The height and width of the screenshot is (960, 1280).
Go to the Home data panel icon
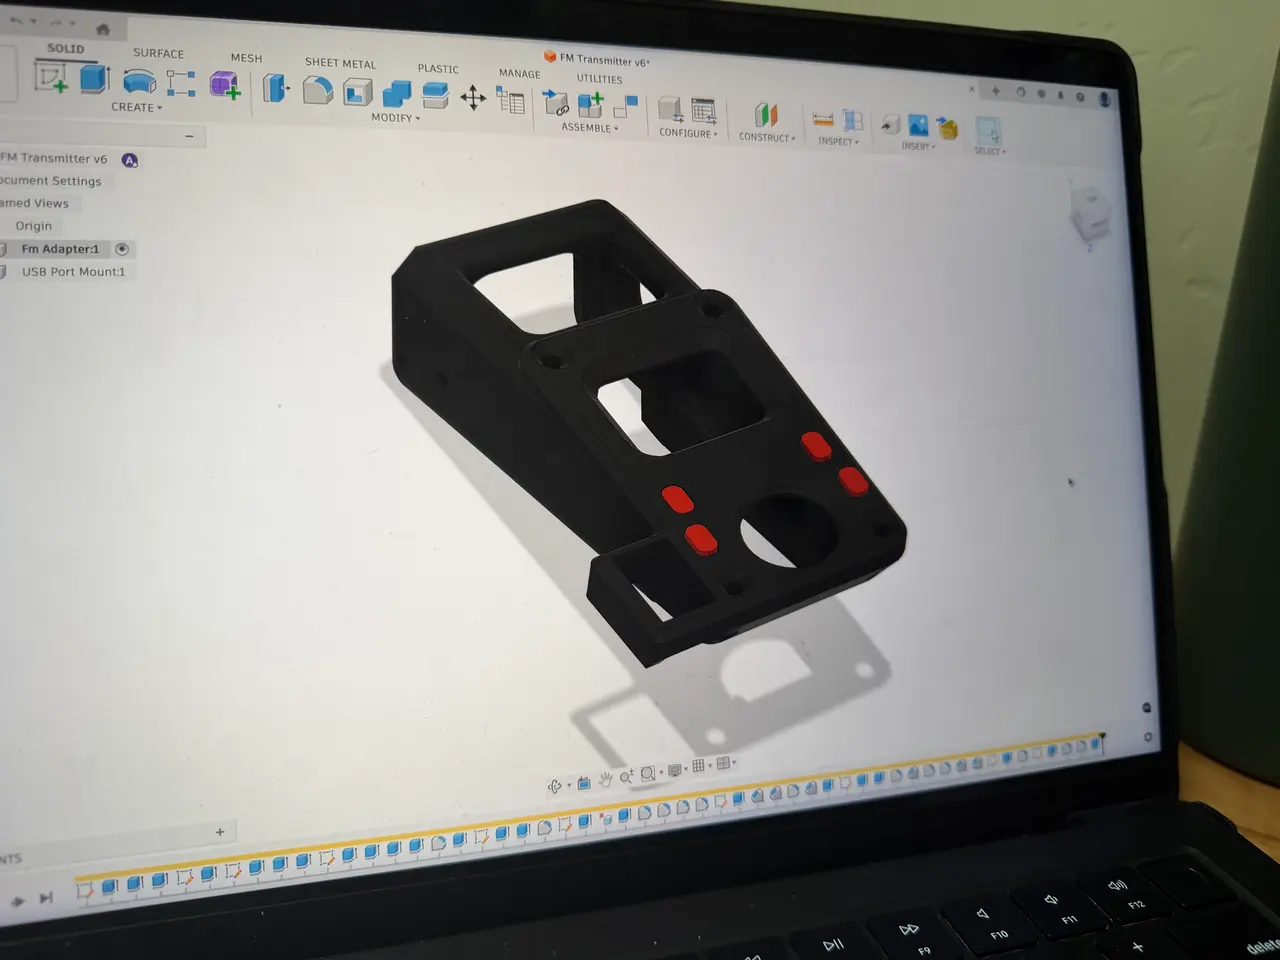coord(102,29)
